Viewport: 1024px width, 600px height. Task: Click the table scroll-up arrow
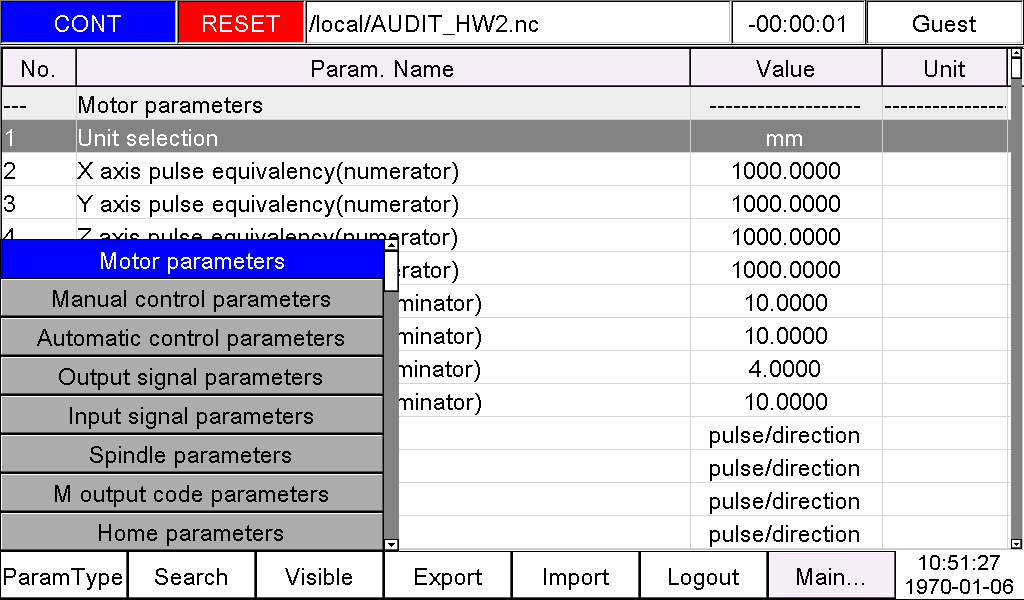pos(1016,52)
